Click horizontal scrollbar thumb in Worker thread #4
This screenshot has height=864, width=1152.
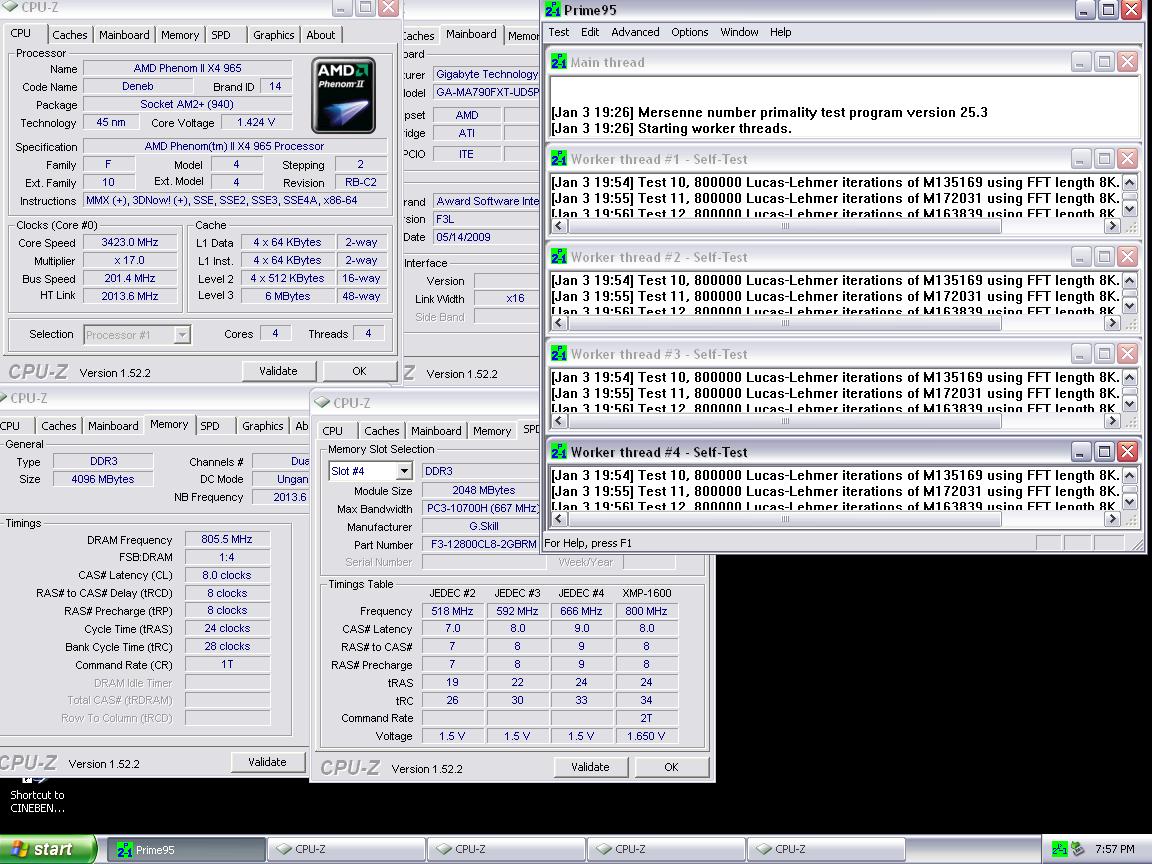[x=784, y=519]
